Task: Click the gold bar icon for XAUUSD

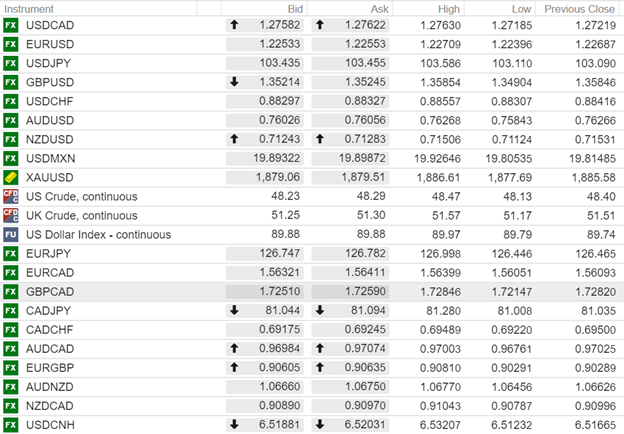Action: pos(11,177)
